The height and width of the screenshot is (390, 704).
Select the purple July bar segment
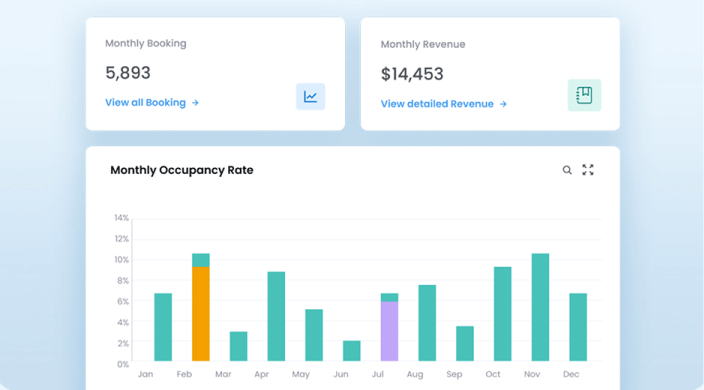click(x=389, y=331)
